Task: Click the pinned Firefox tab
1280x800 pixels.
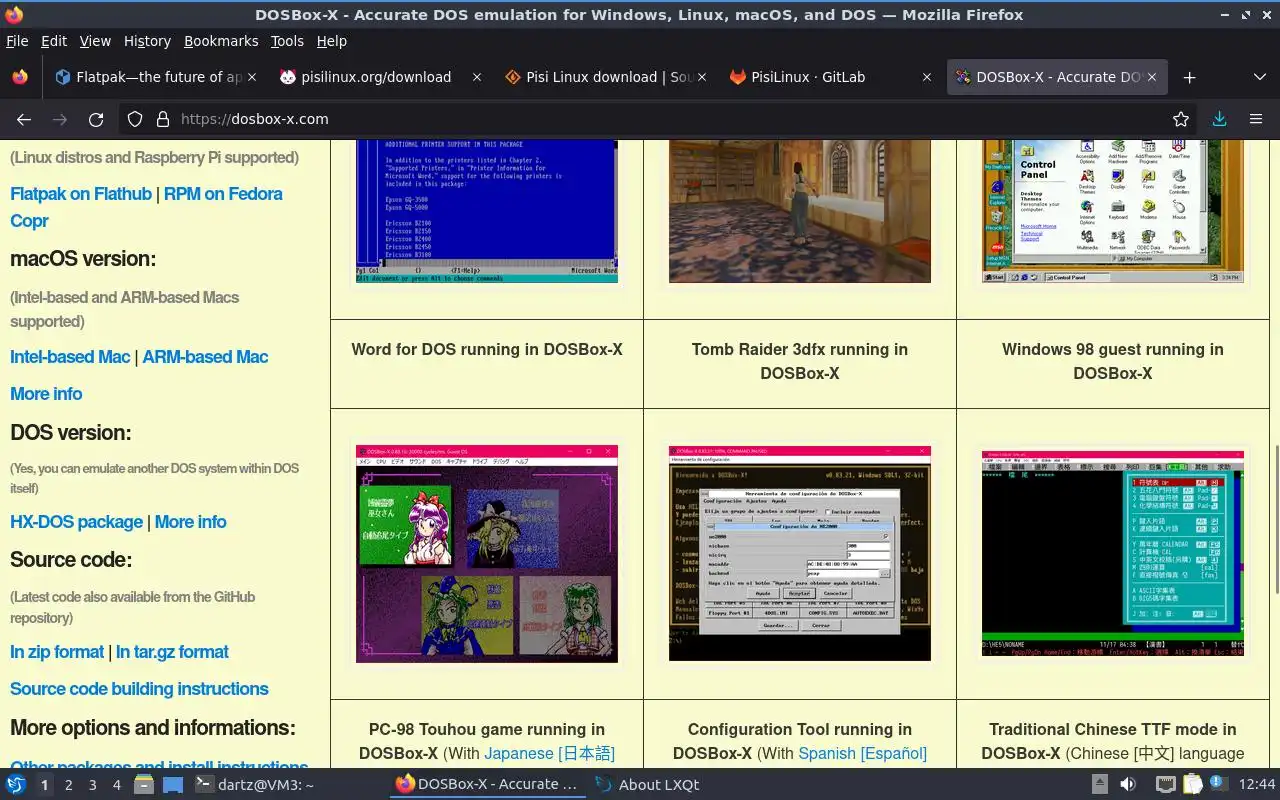Action: click(x=20, y=77)
